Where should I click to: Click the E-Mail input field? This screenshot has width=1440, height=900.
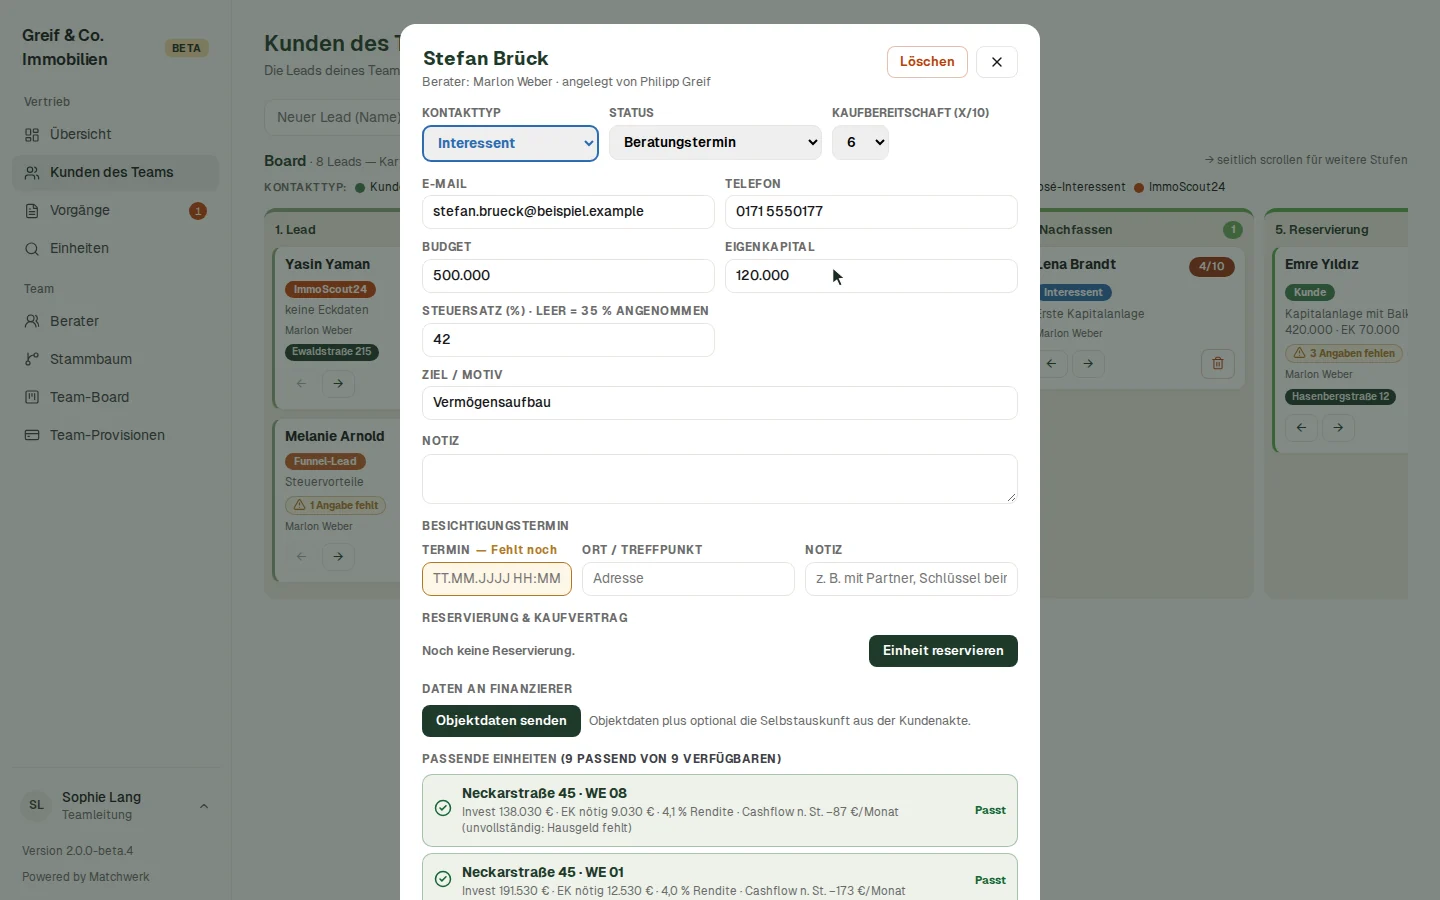[568, 212]
